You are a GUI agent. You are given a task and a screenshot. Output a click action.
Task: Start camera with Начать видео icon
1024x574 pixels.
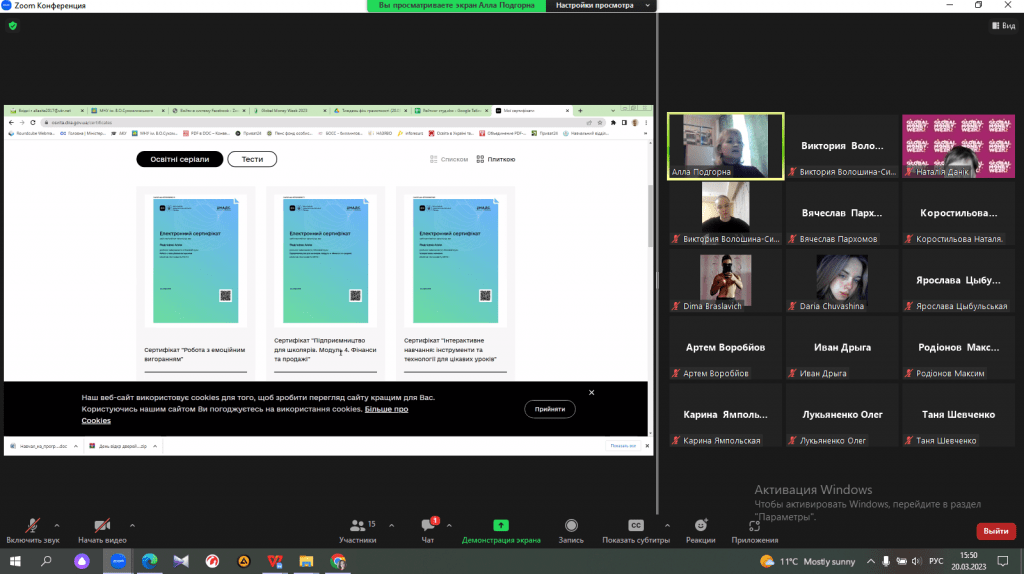pyautogui.click(x=101, y=525)
